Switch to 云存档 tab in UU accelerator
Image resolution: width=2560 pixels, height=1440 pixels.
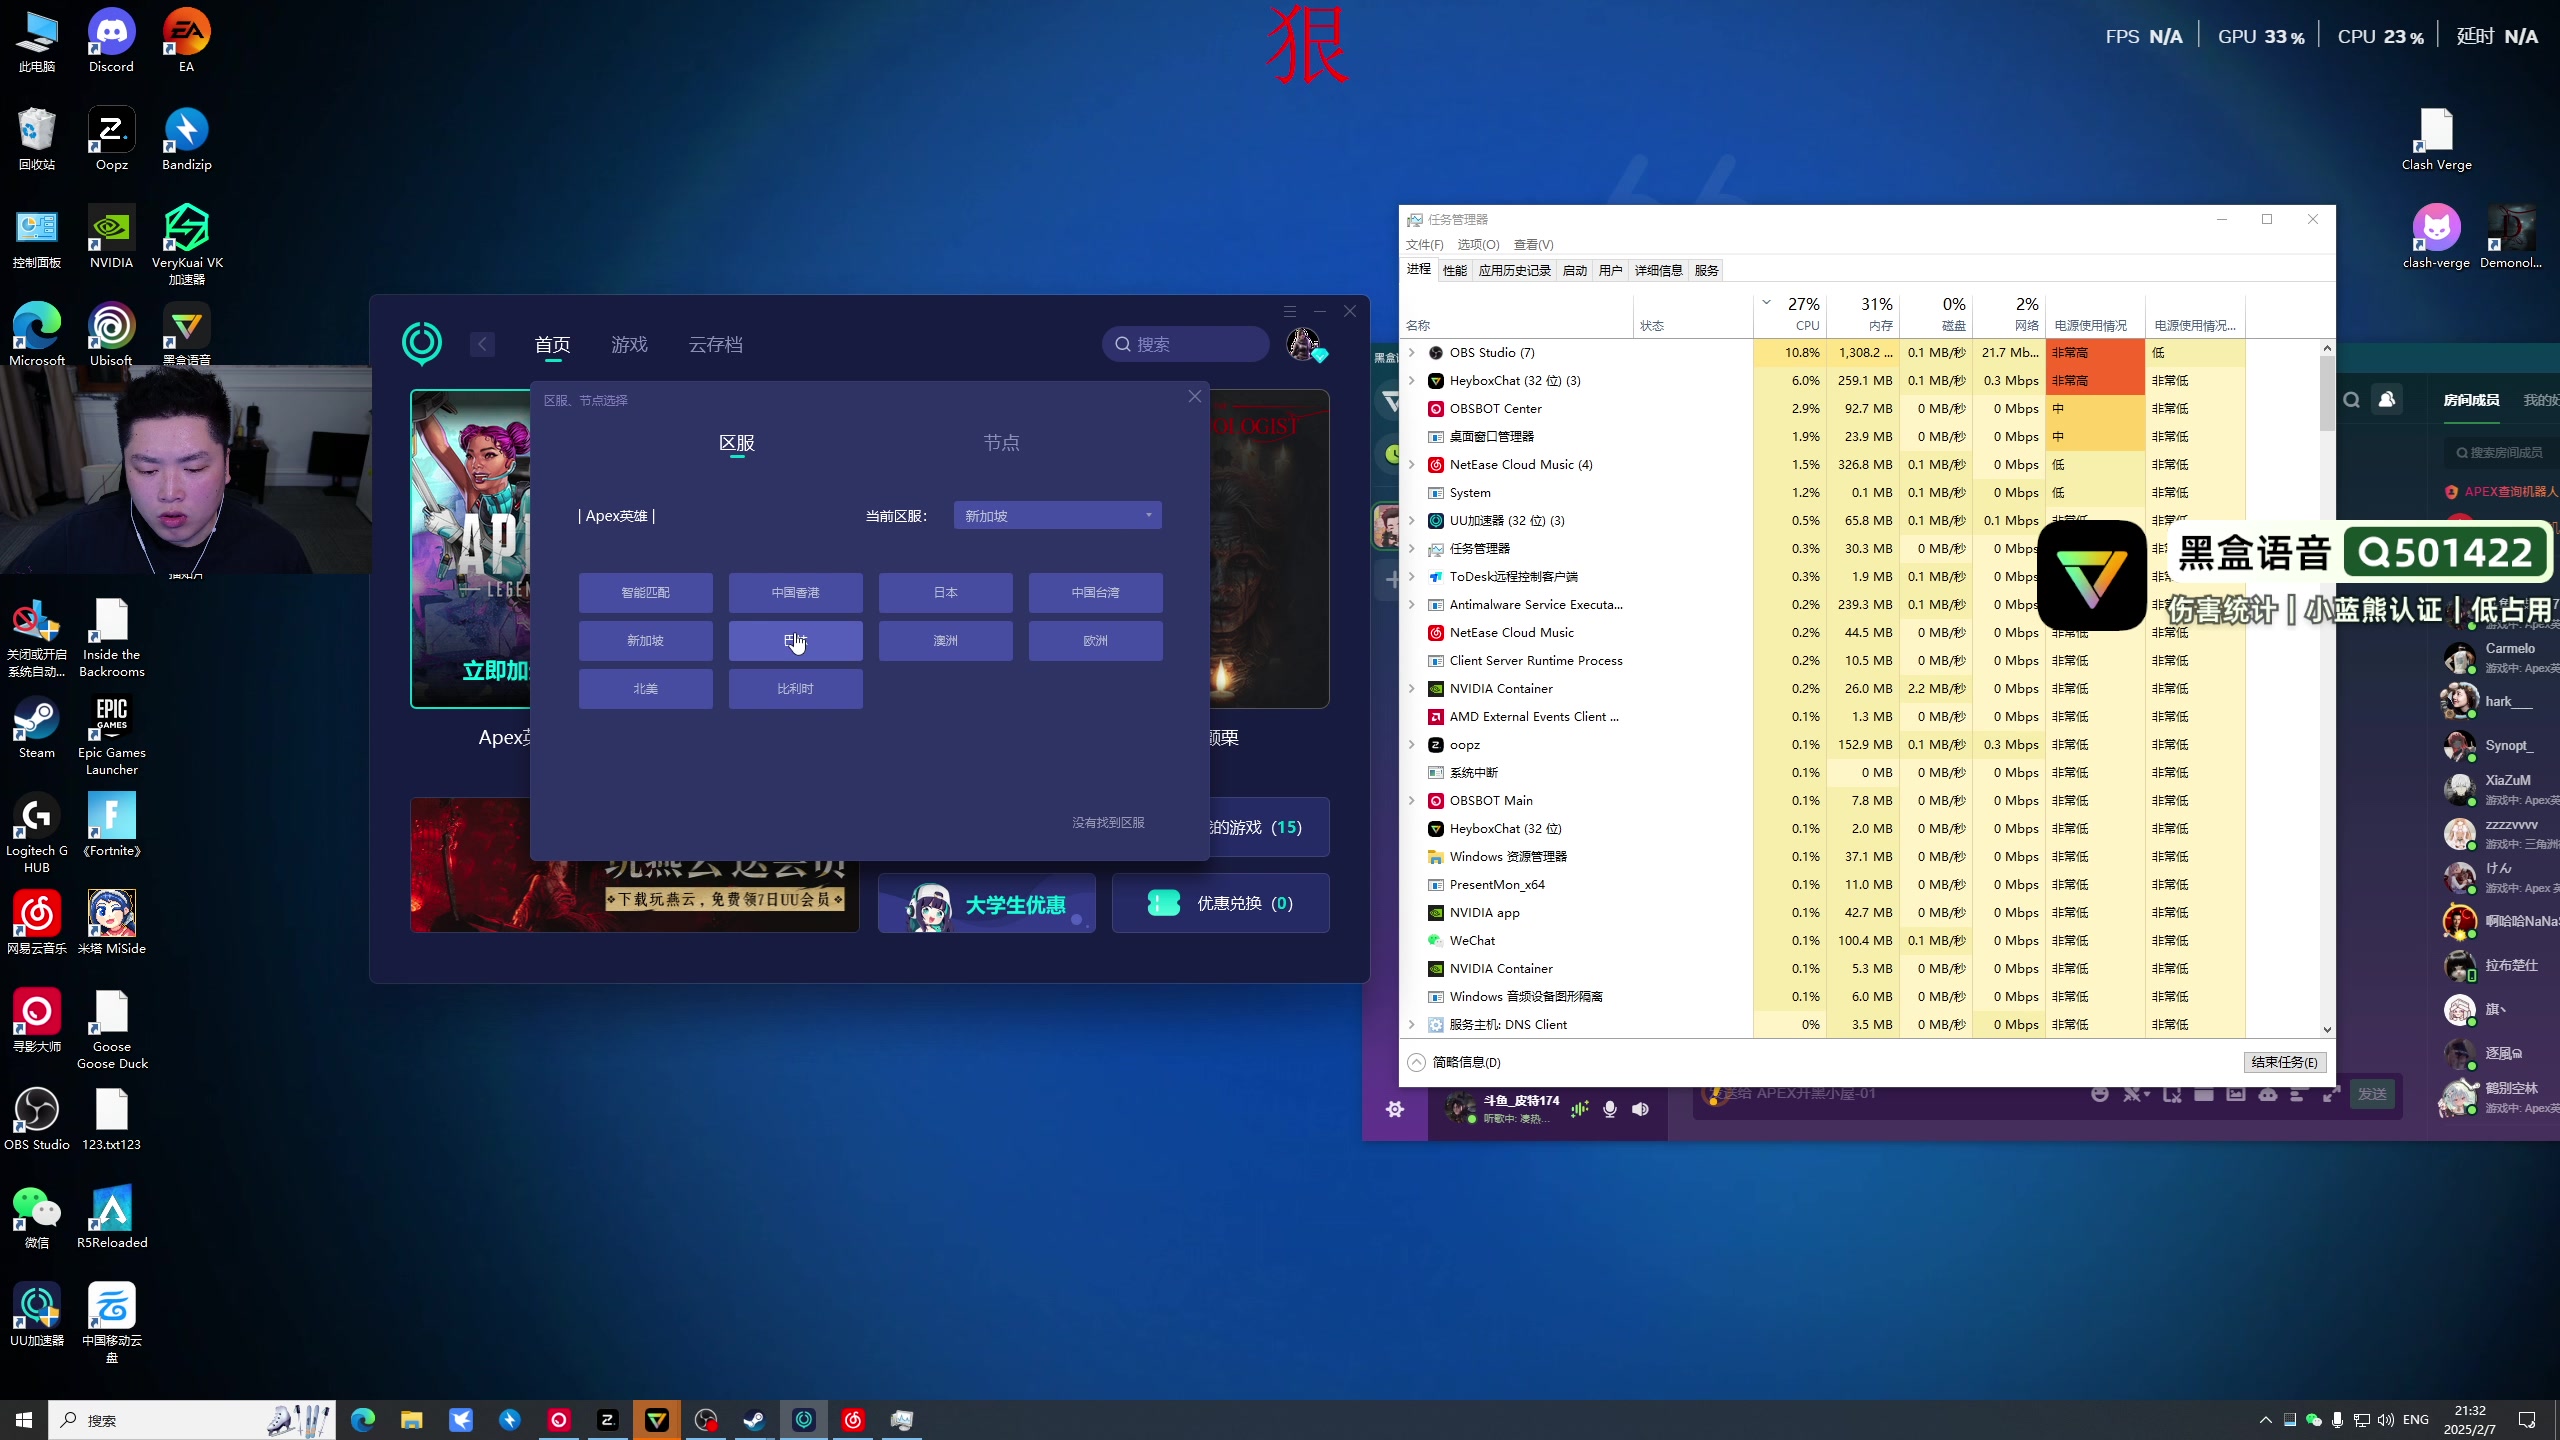[715, 345]
